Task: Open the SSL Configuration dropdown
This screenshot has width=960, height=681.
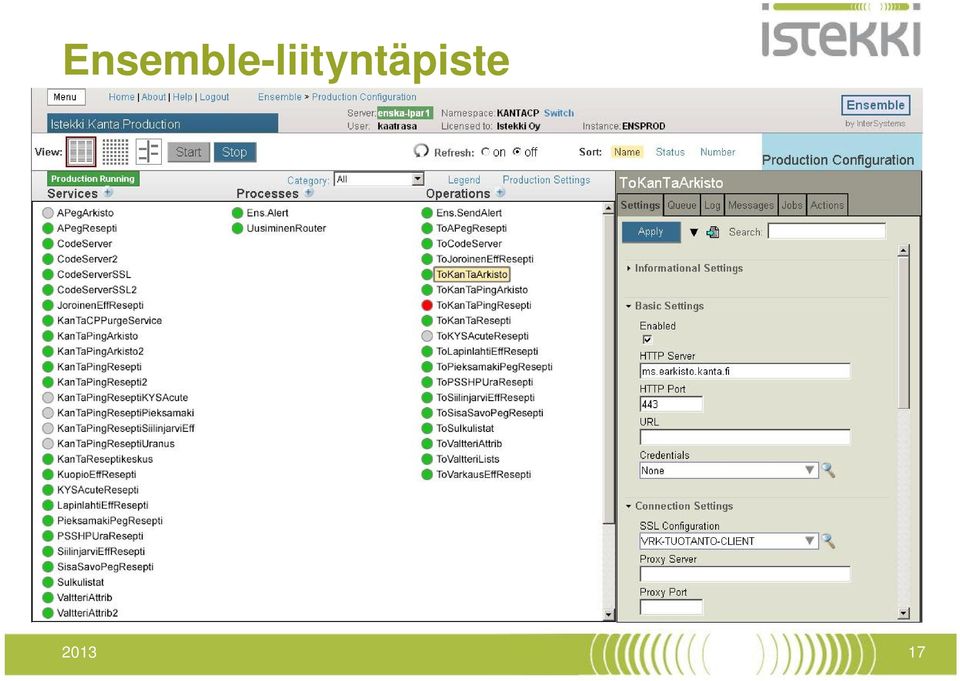Action: [729, 541]
